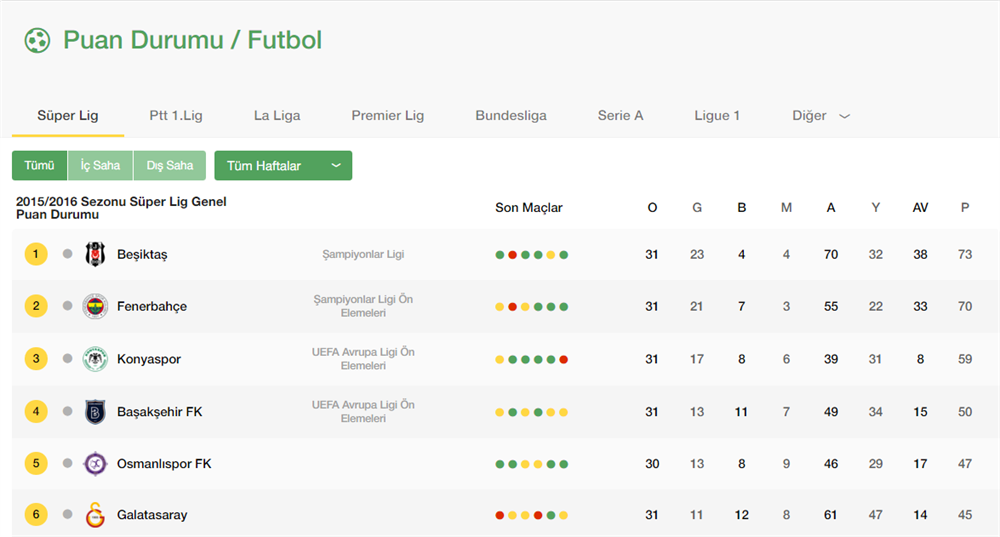Screen dimensions: 1000x537
Task: Switch to Dış Saha away standings
Action: 169,166
